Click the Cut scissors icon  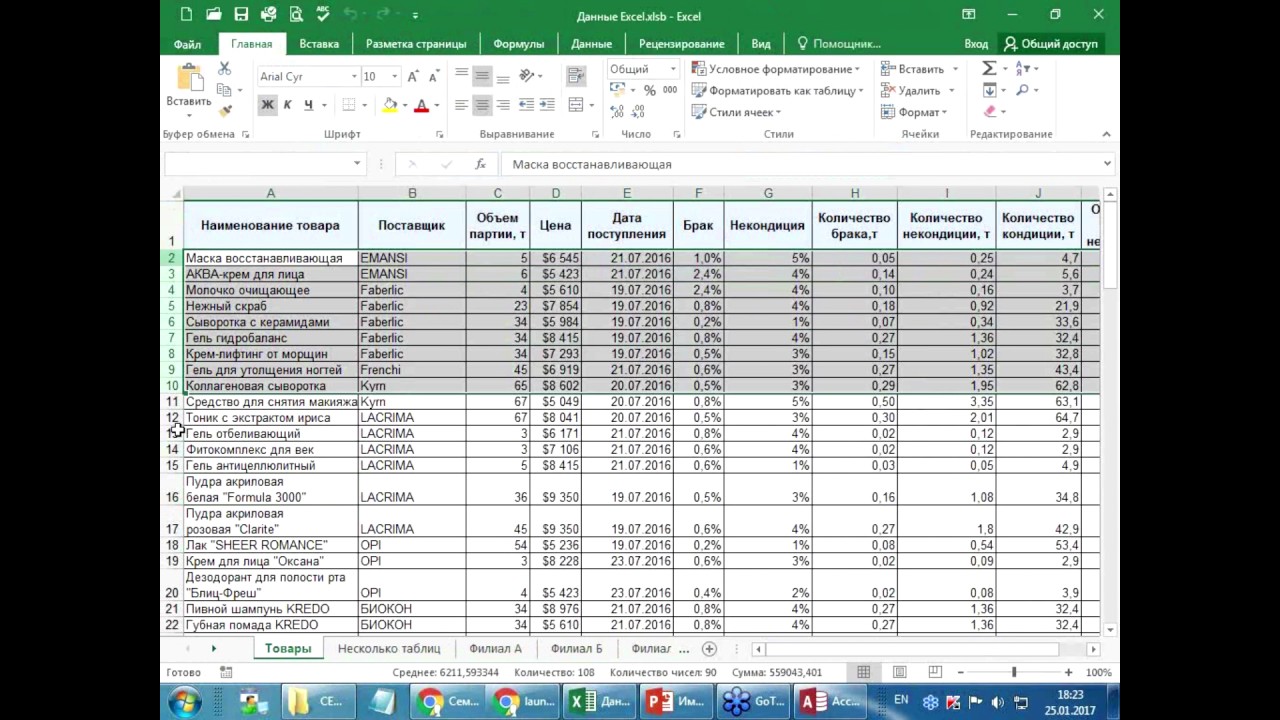[x=224, y=68]
